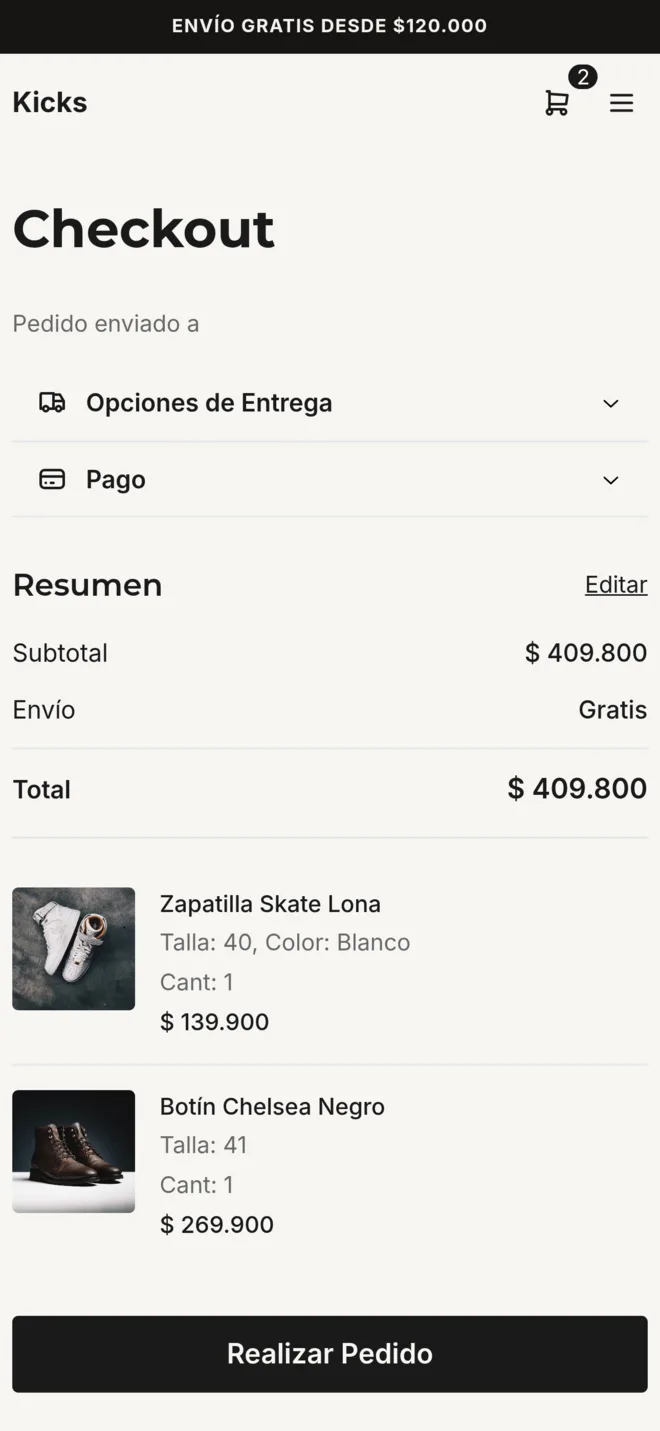Screen dimensions: 660x1431
Task: Click the delivery truck icon
Action: (x=52, y=402)
